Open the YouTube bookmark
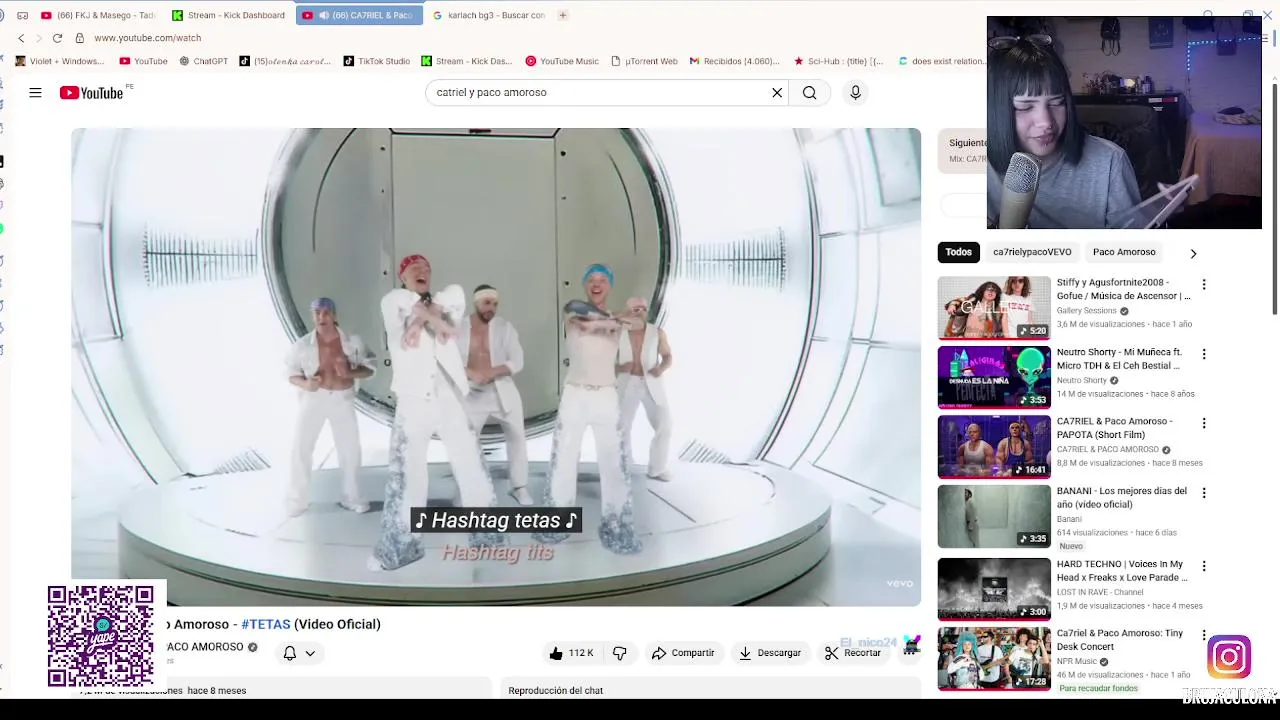The image size is (1280, 720). pos(144,61)
